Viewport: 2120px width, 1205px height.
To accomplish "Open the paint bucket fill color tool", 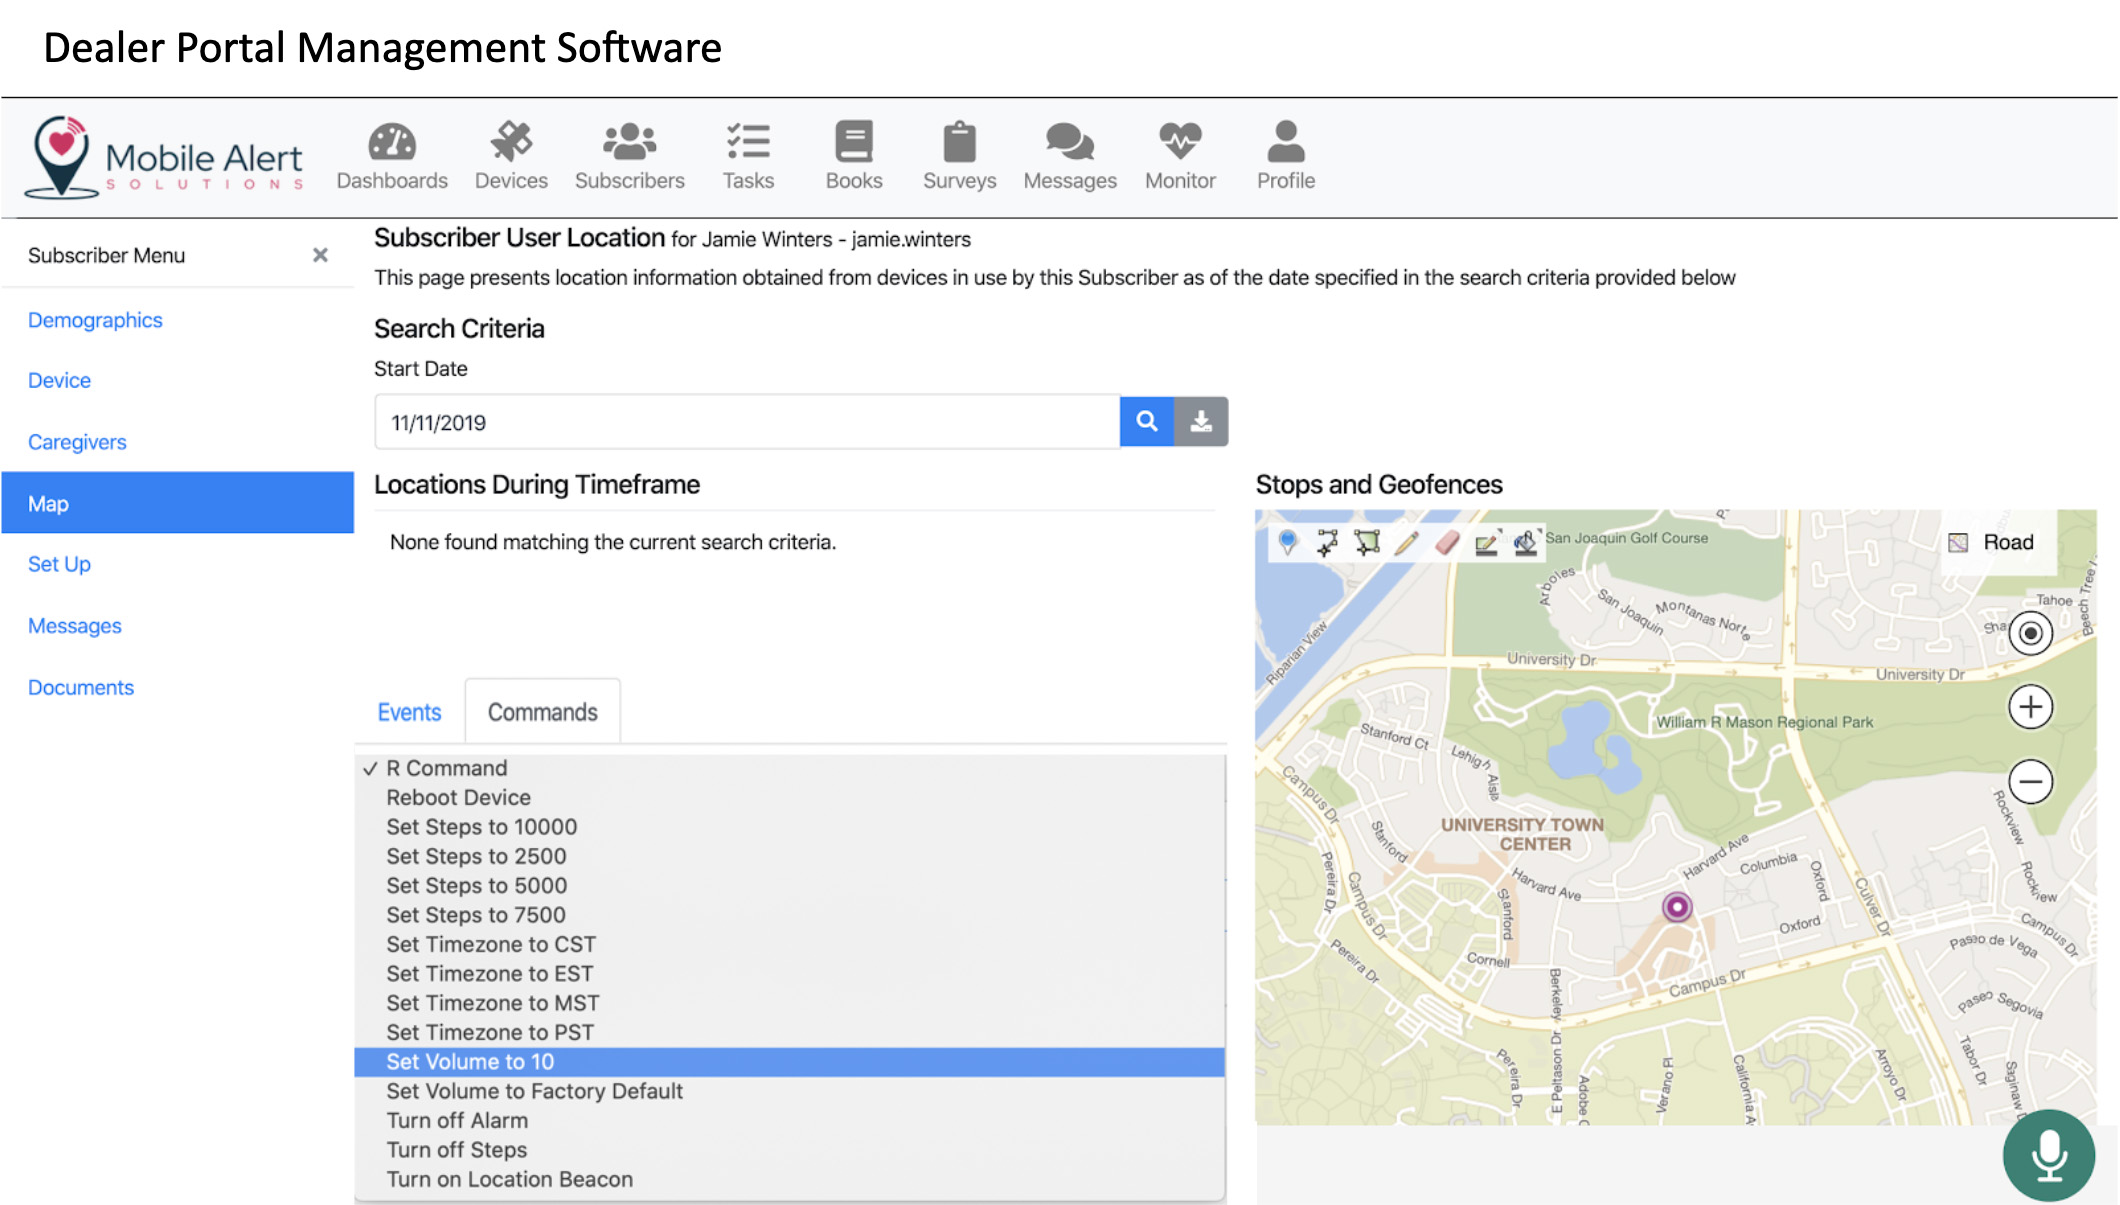I will [x=1525, y=542].
